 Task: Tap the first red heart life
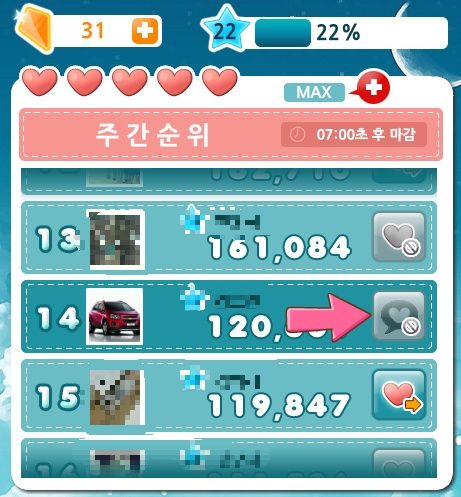point(40,82)
